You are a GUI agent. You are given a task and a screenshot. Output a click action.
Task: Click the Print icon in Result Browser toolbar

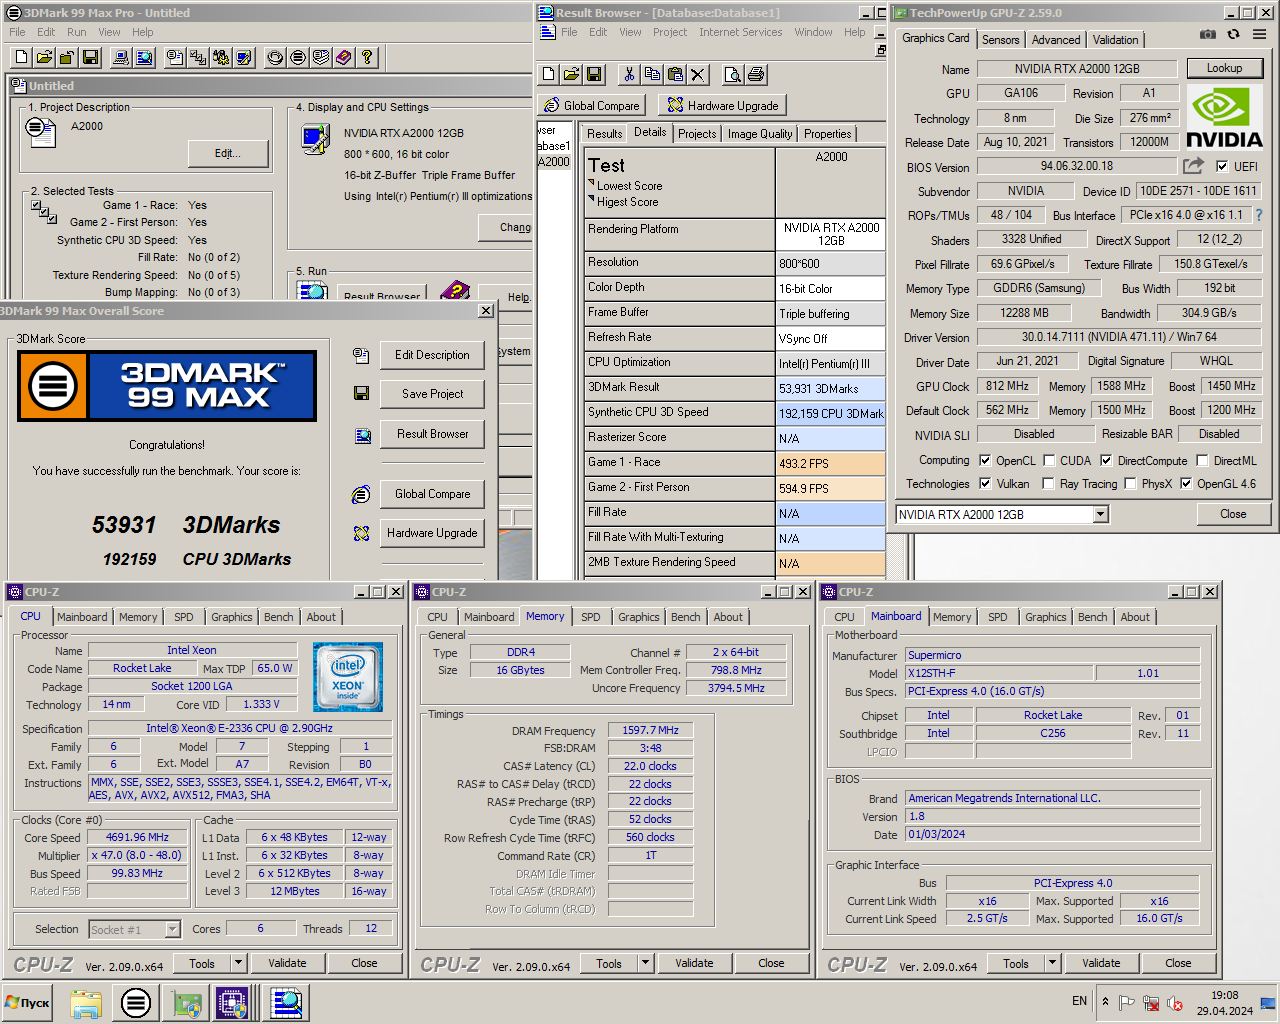(756, 74)
